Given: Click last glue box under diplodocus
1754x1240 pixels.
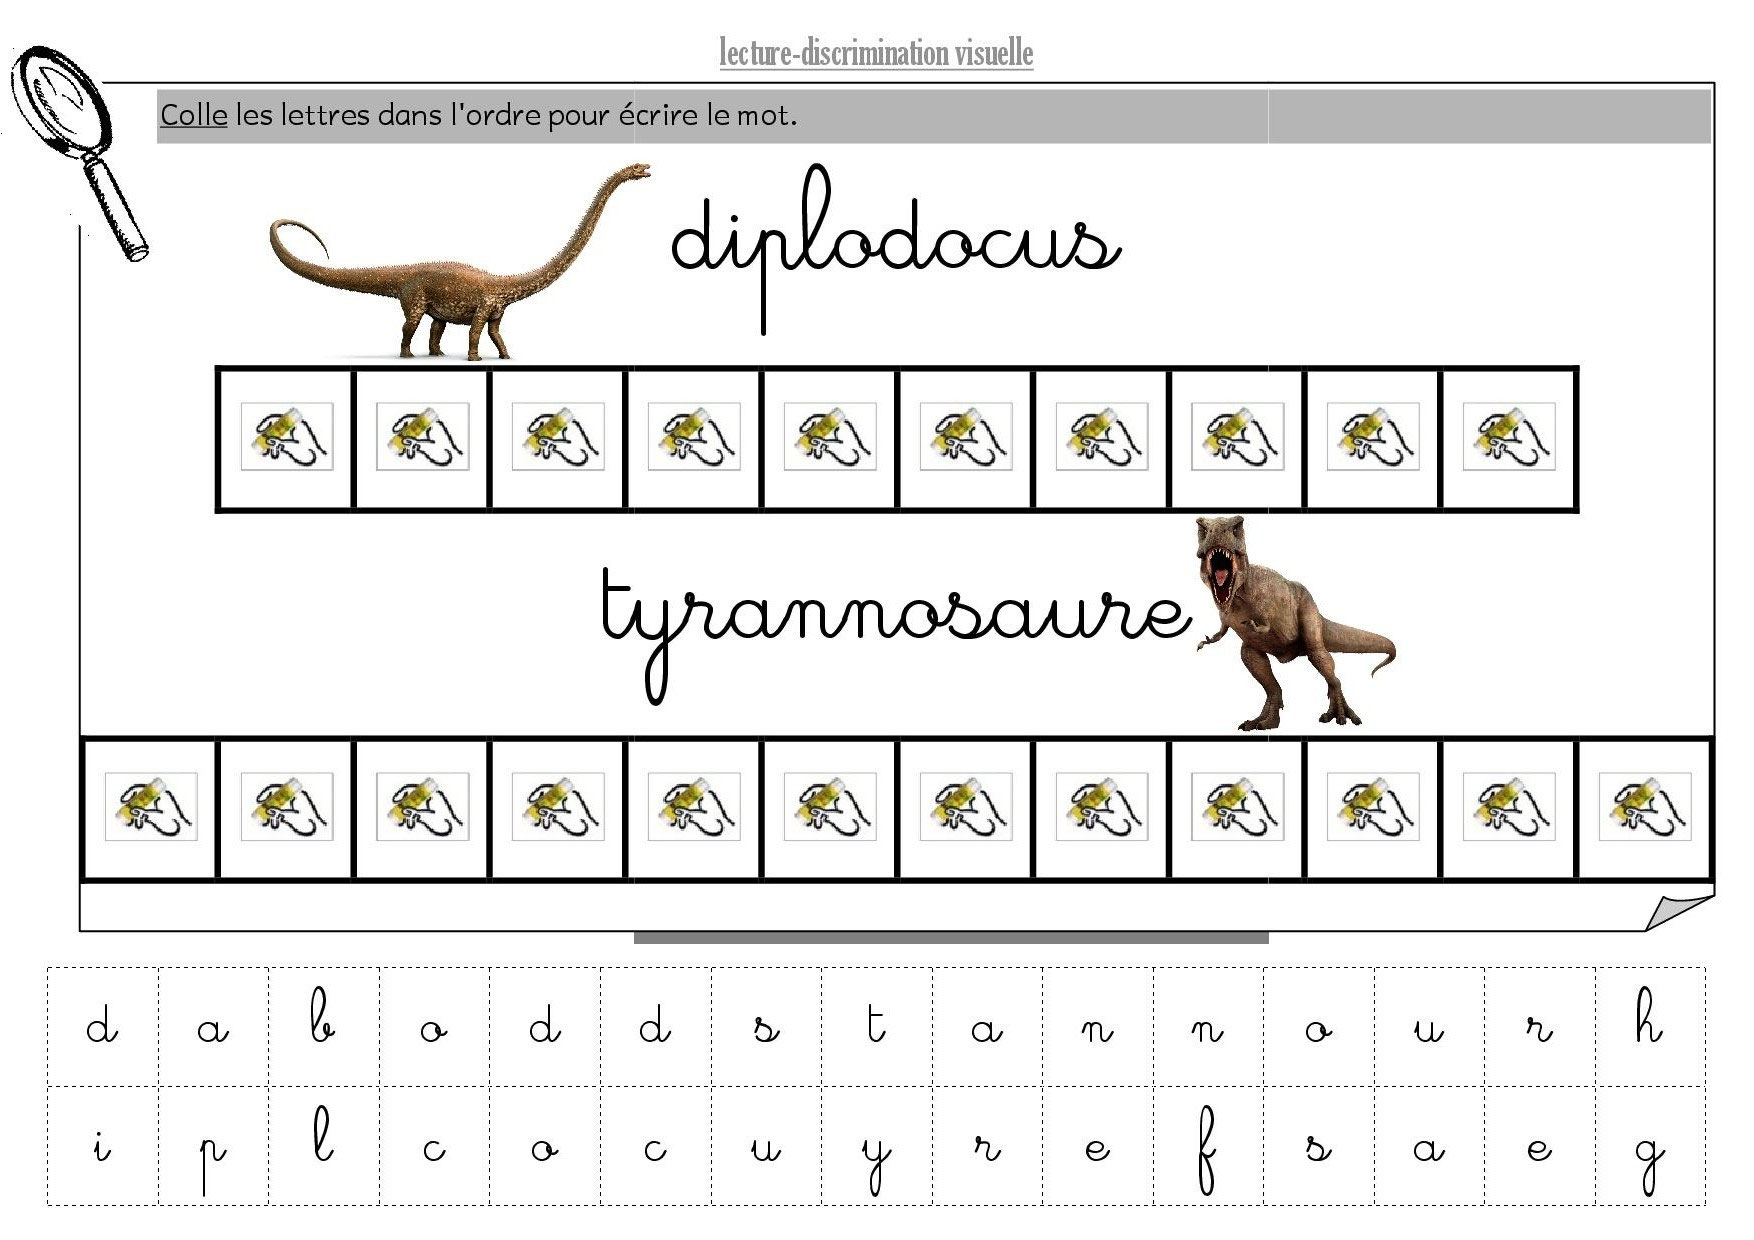Looking at the screenshot, I should tap(1509, 438).
